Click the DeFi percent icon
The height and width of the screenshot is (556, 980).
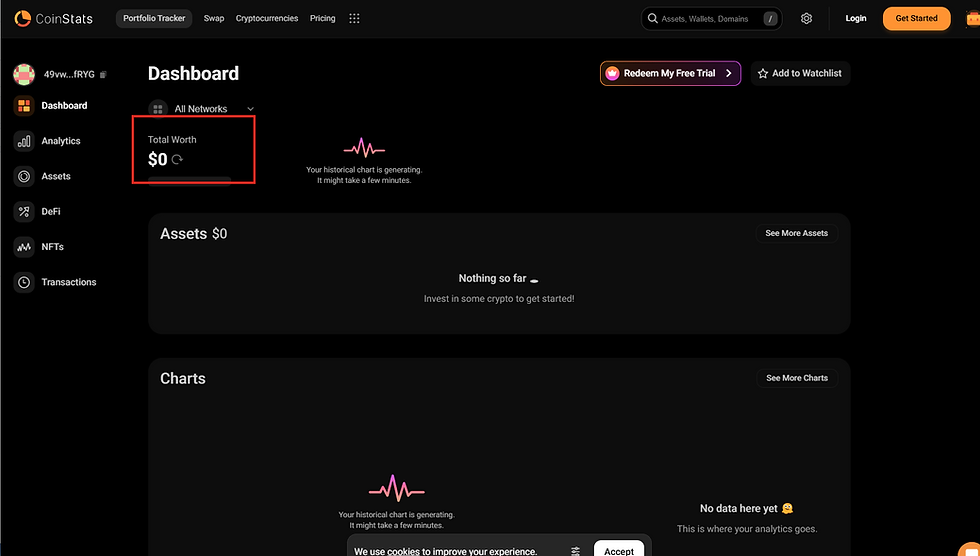pyautogui.click(x=24, y=212)
